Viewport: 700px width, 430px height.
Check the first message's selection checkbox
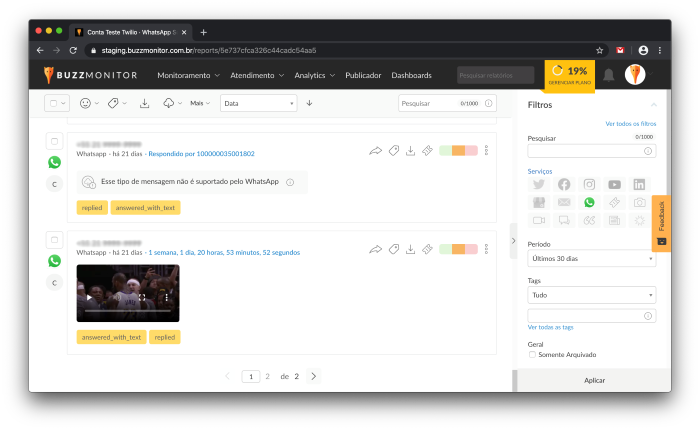[55, 142]
